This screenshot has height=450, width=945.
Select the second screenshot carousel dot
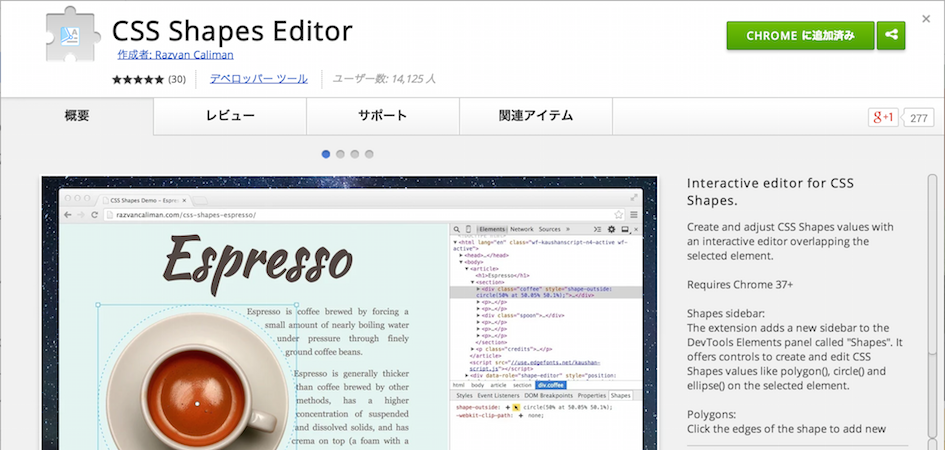click(x=341, y=154)
